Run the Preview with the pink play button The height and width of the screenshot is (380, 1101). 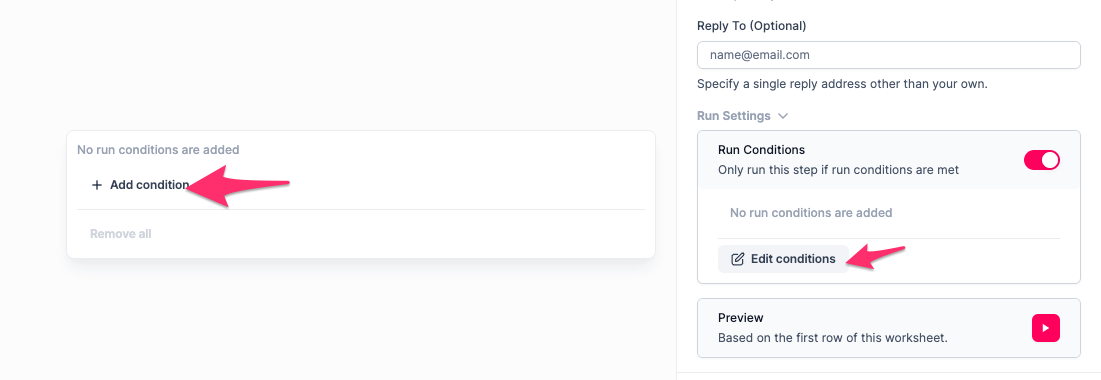pos(1046,328)
